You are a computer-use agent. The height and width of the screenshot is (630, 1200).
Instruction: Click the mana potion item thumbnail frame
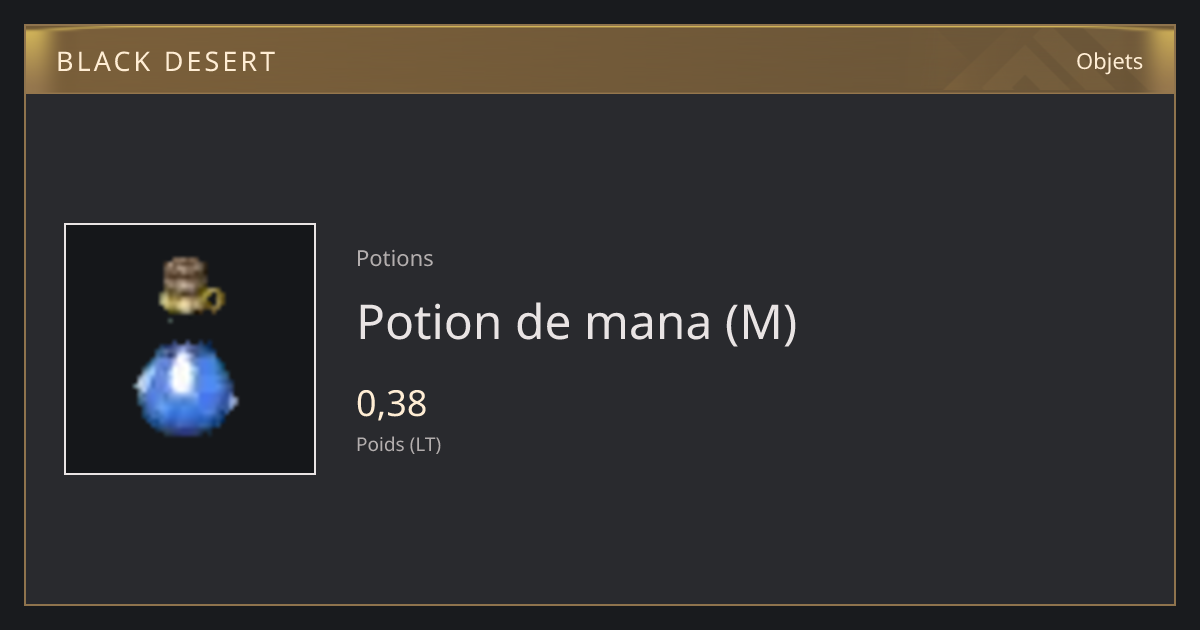pyautogui.click(x=190, y=349)
